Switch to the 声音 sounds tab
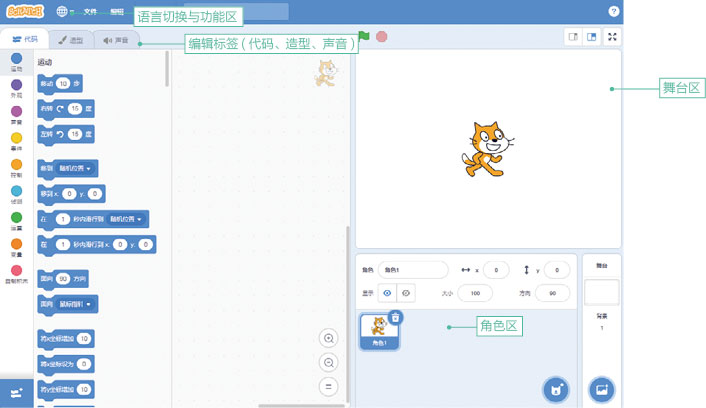Screen dimensions: 706x408 (x=116, y=40)
